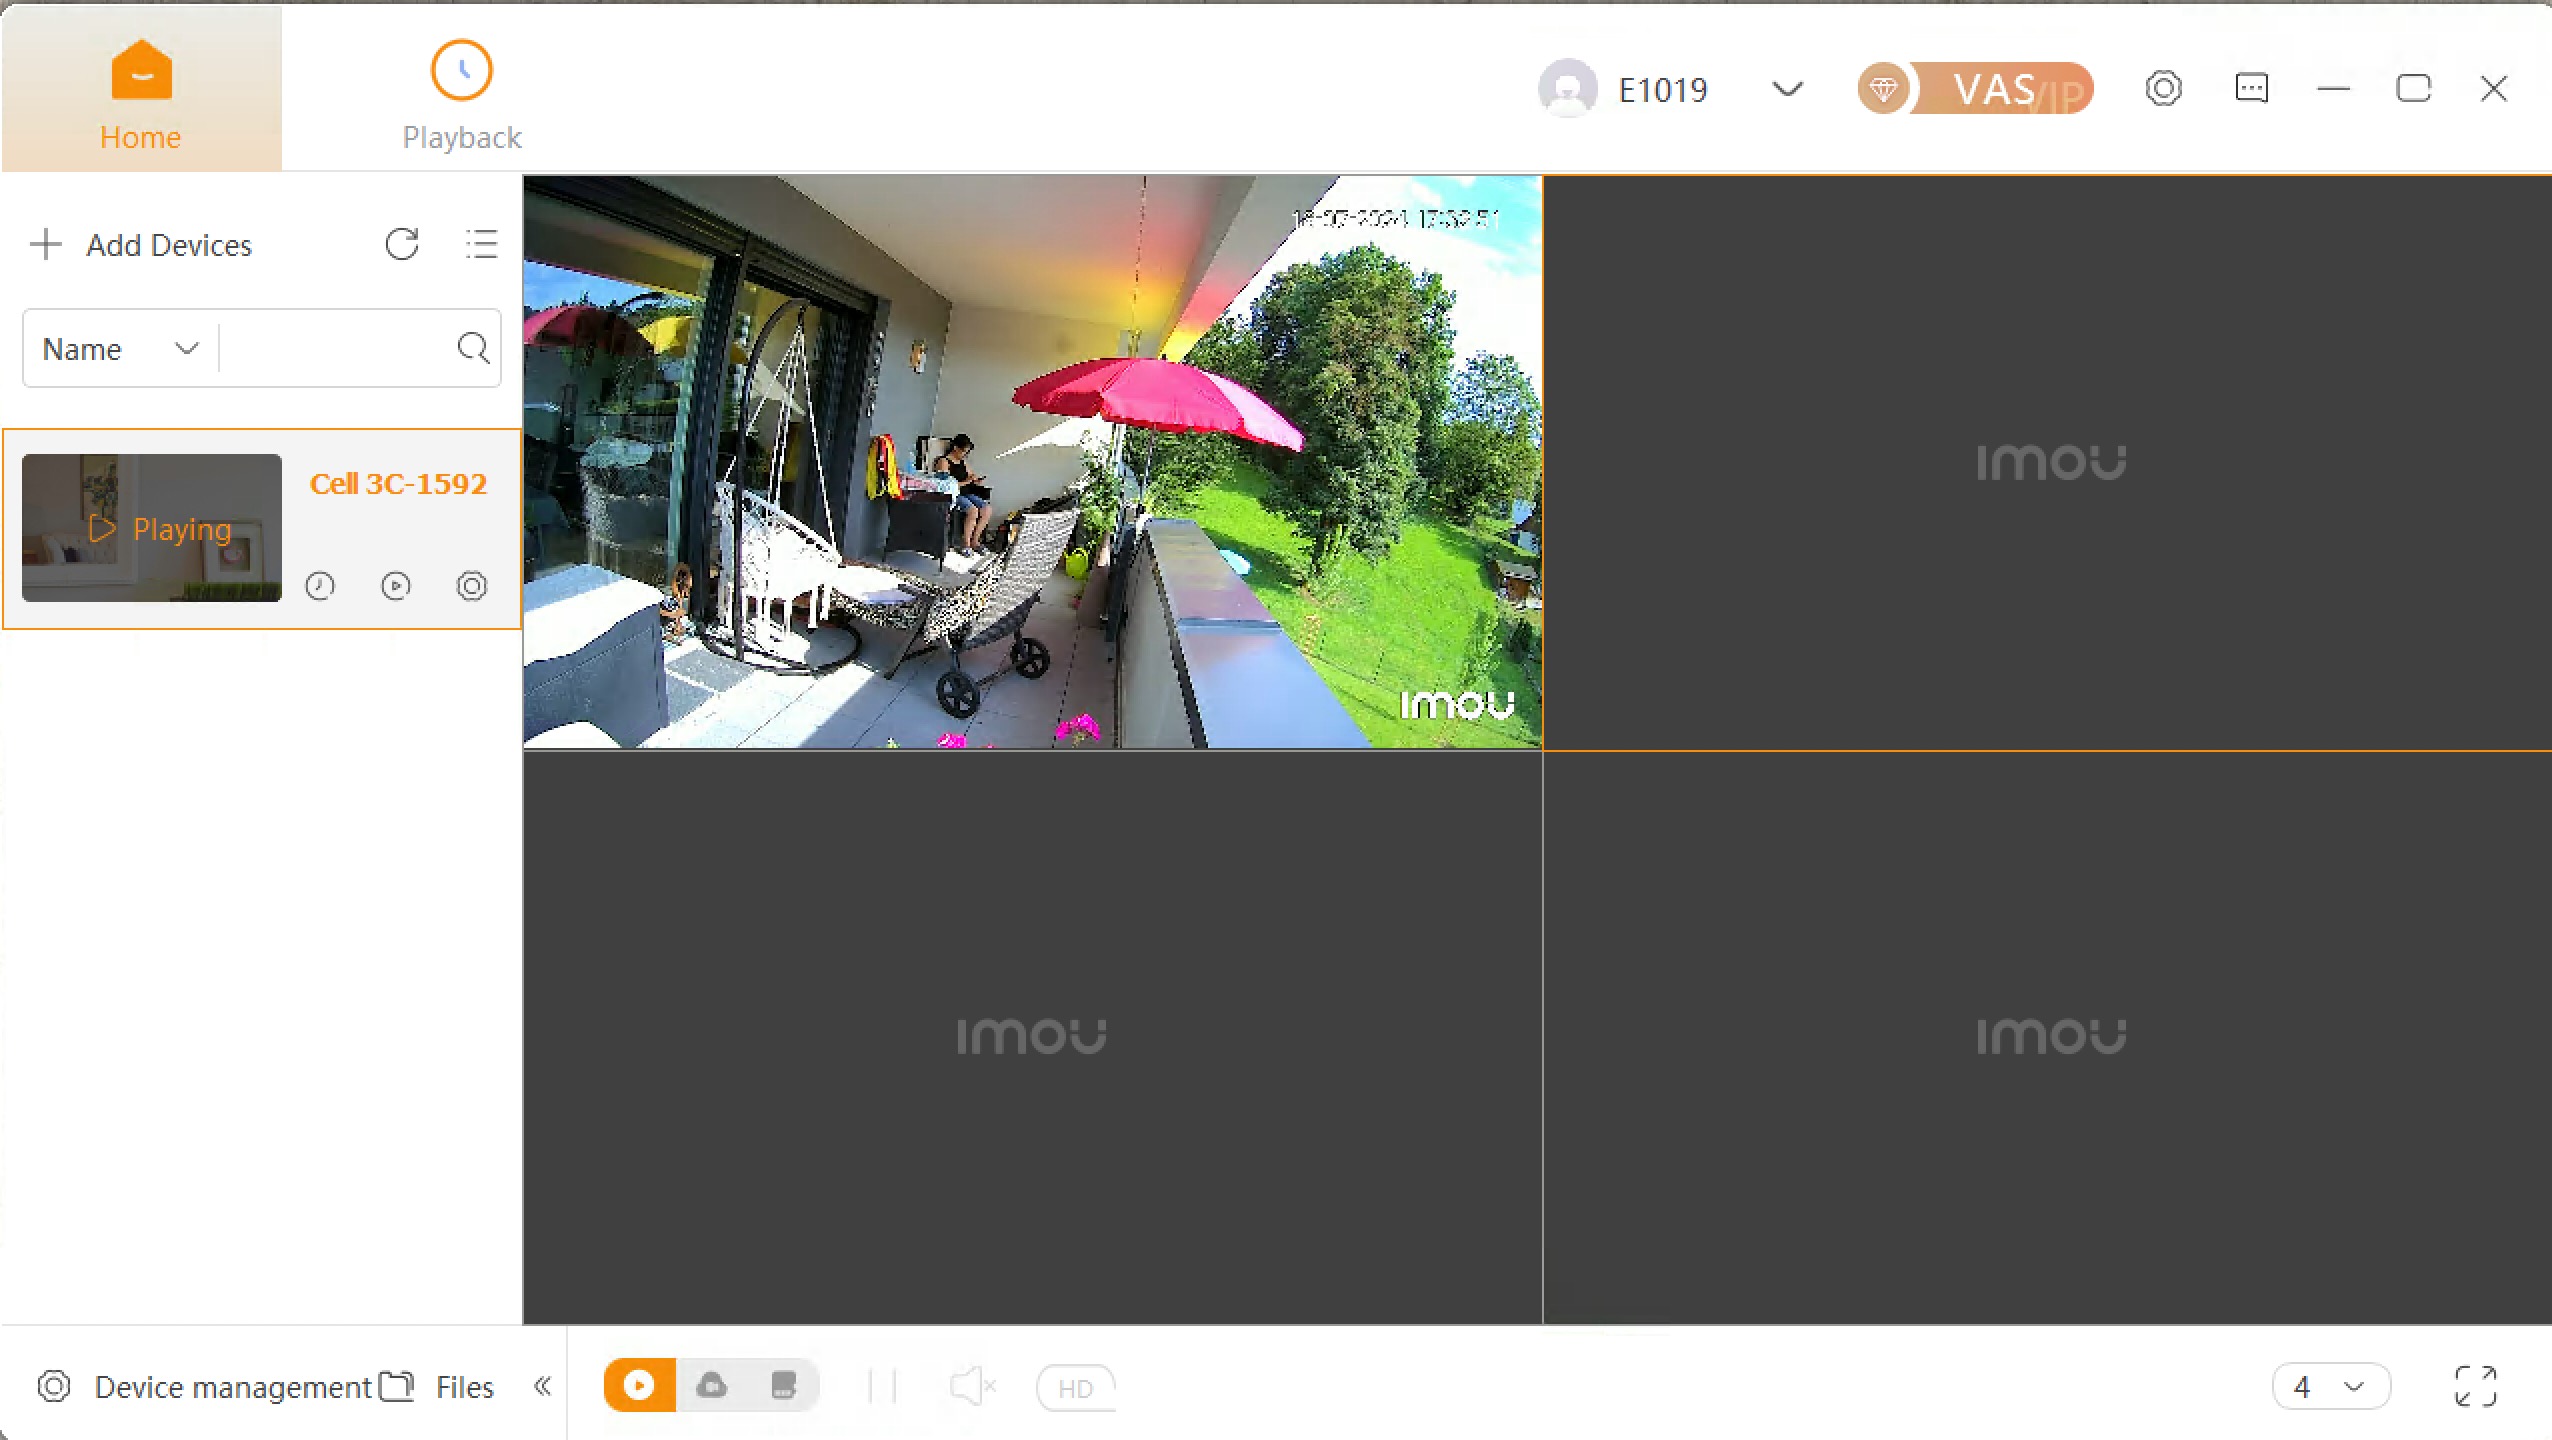The width and height of the screenshot is (2552, 1440).
Task: Switch to cloud recording mode
Action: coord(712,1386)
